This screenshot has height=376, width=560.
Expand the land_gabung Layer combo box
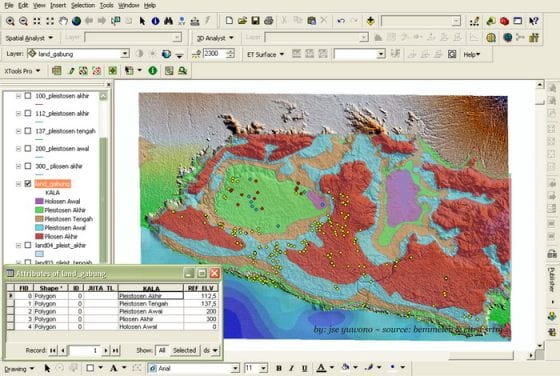[125, 54]
